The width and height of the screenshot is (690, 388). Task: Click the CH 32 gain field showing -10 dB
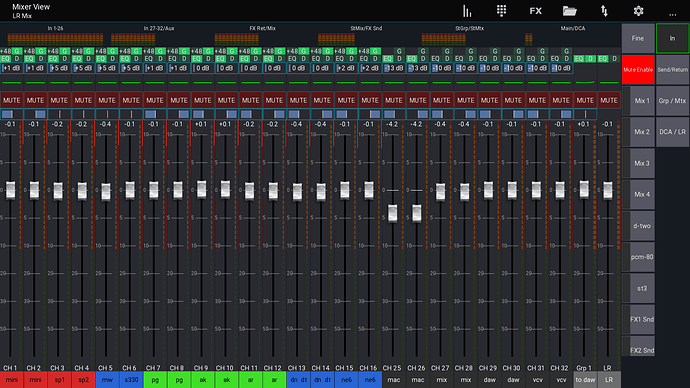[561, 68]
